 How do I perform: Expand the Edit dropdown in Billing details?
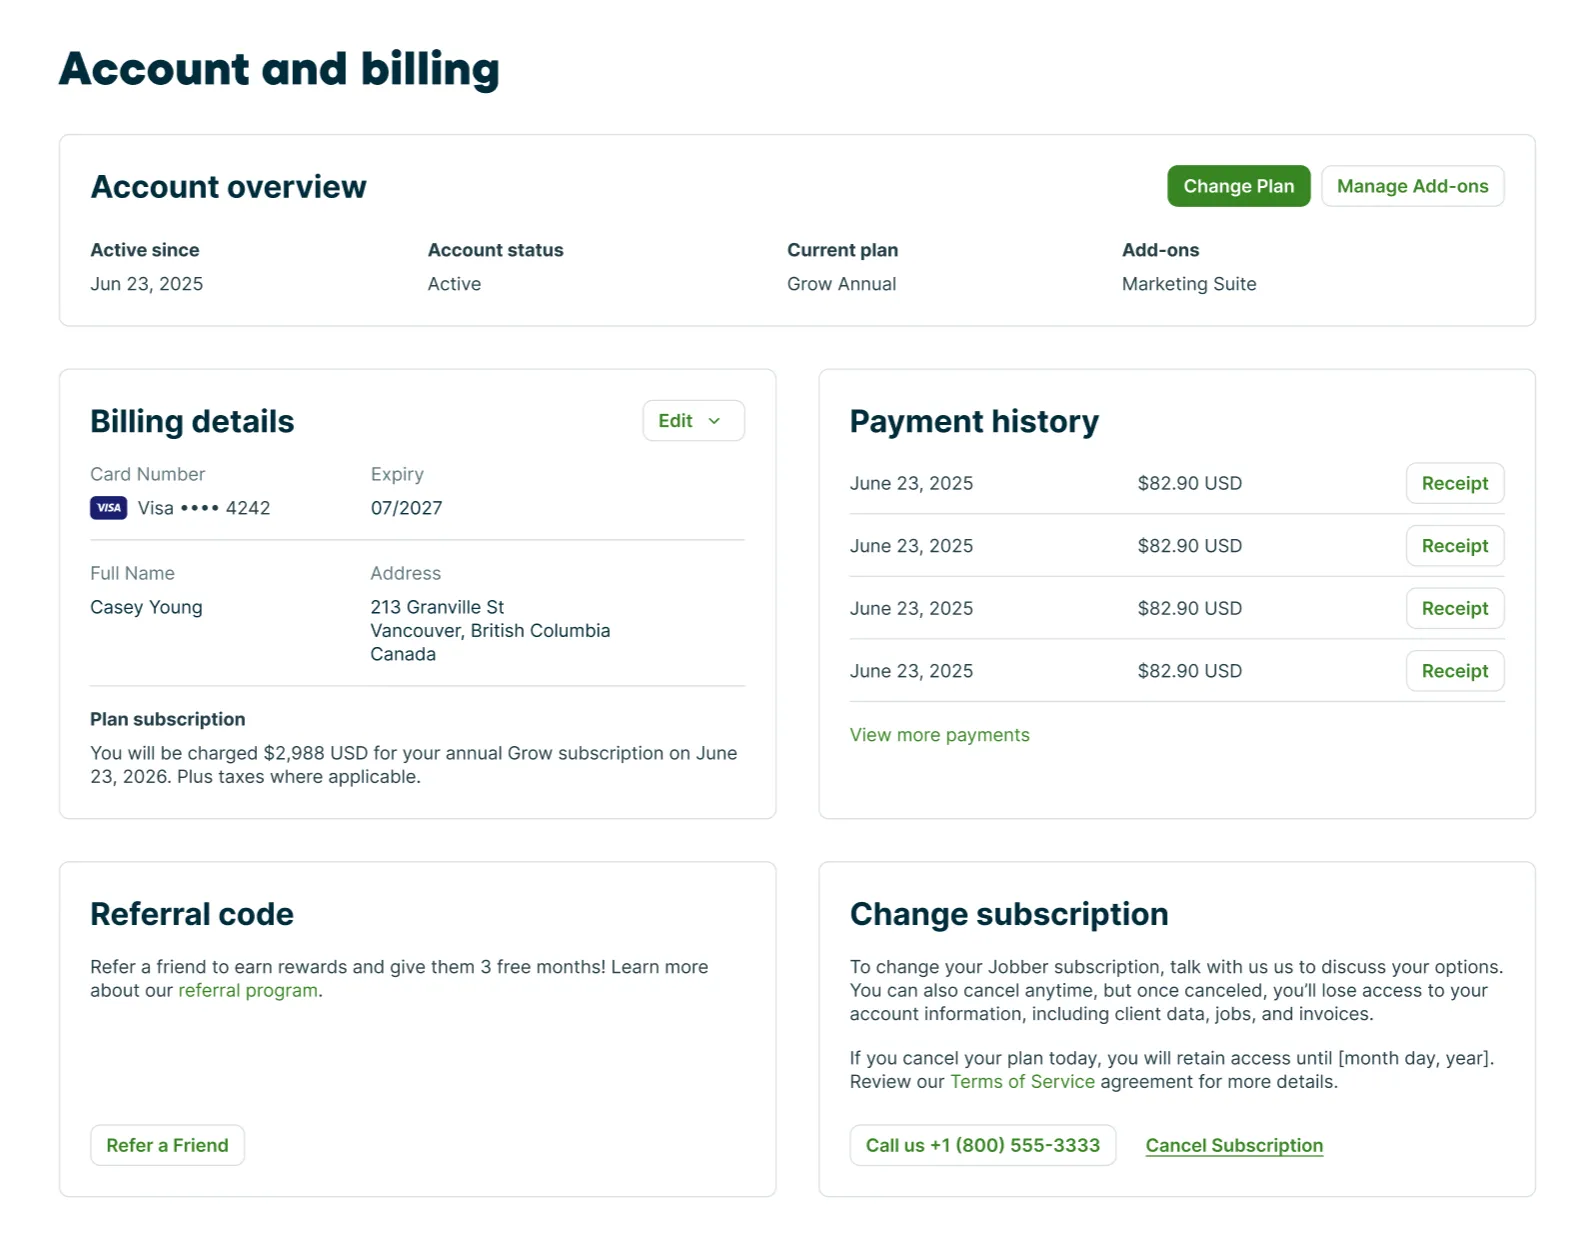click(693, 421)
